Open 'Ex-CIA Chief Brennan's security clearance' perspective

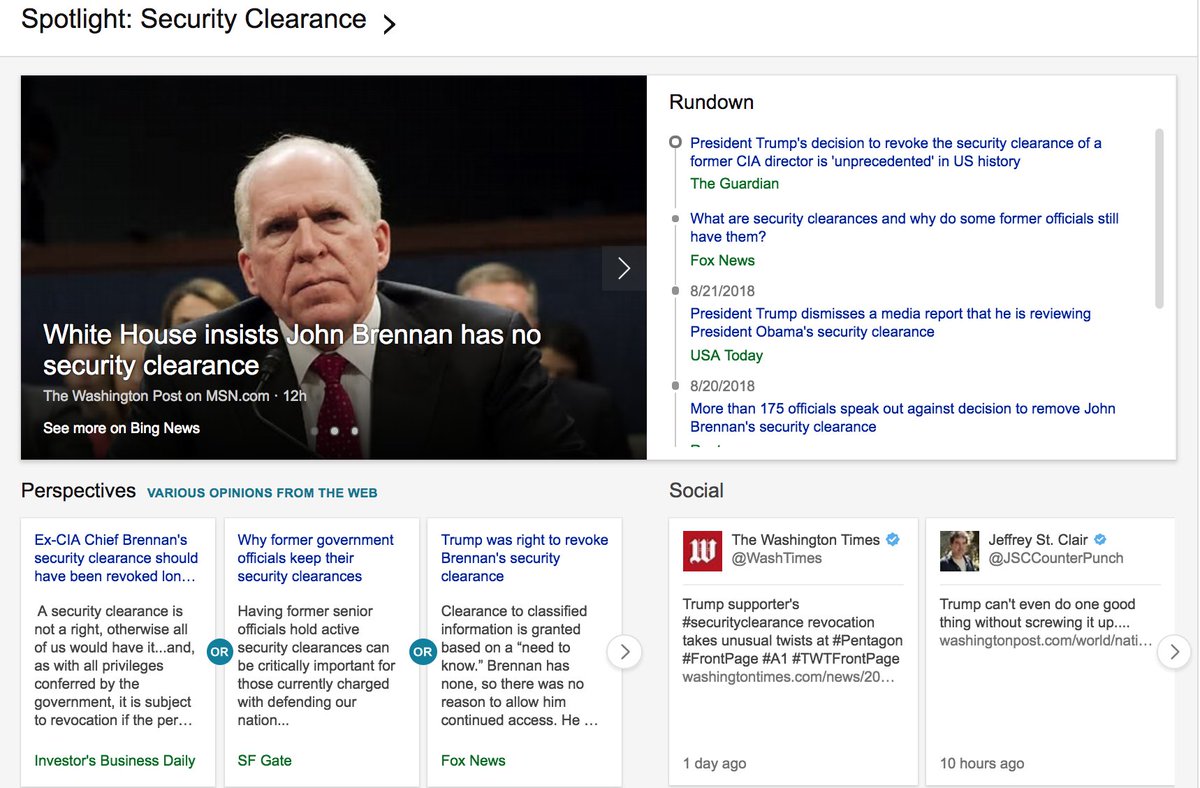[x=116, y=558]
